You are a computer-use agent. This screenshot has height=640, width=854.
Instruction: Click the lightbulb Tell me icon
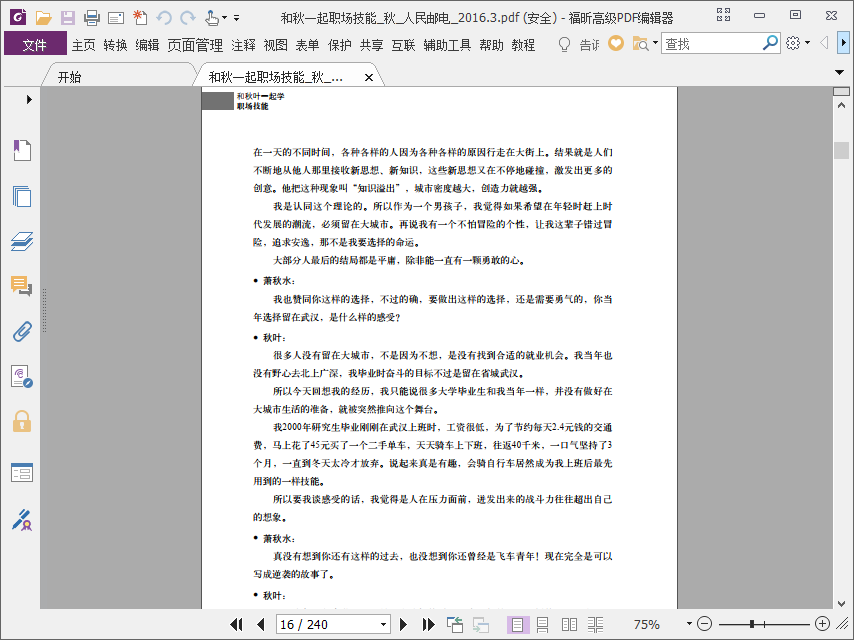coord(564,45)
